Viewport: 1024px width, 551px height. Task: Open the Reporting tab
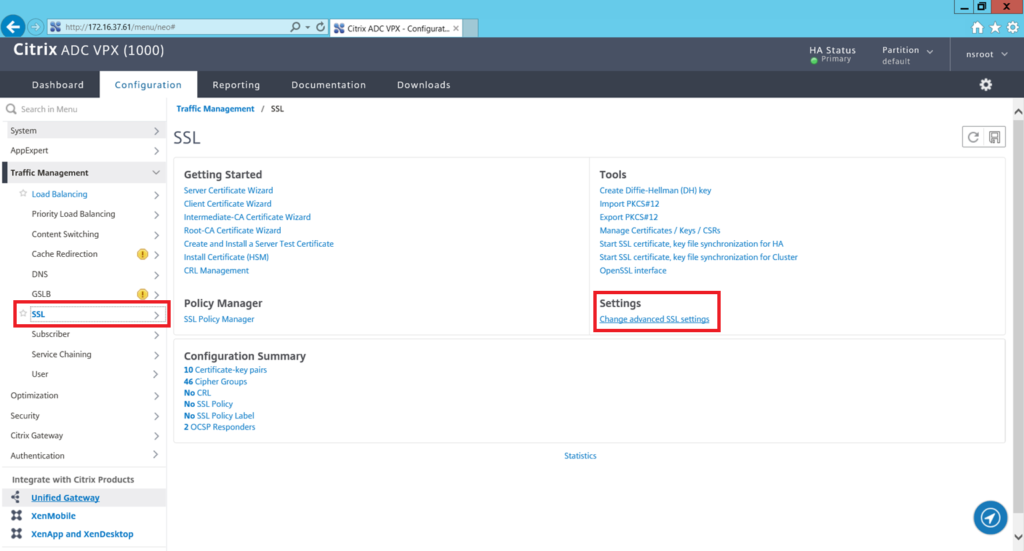coord(236,84)
